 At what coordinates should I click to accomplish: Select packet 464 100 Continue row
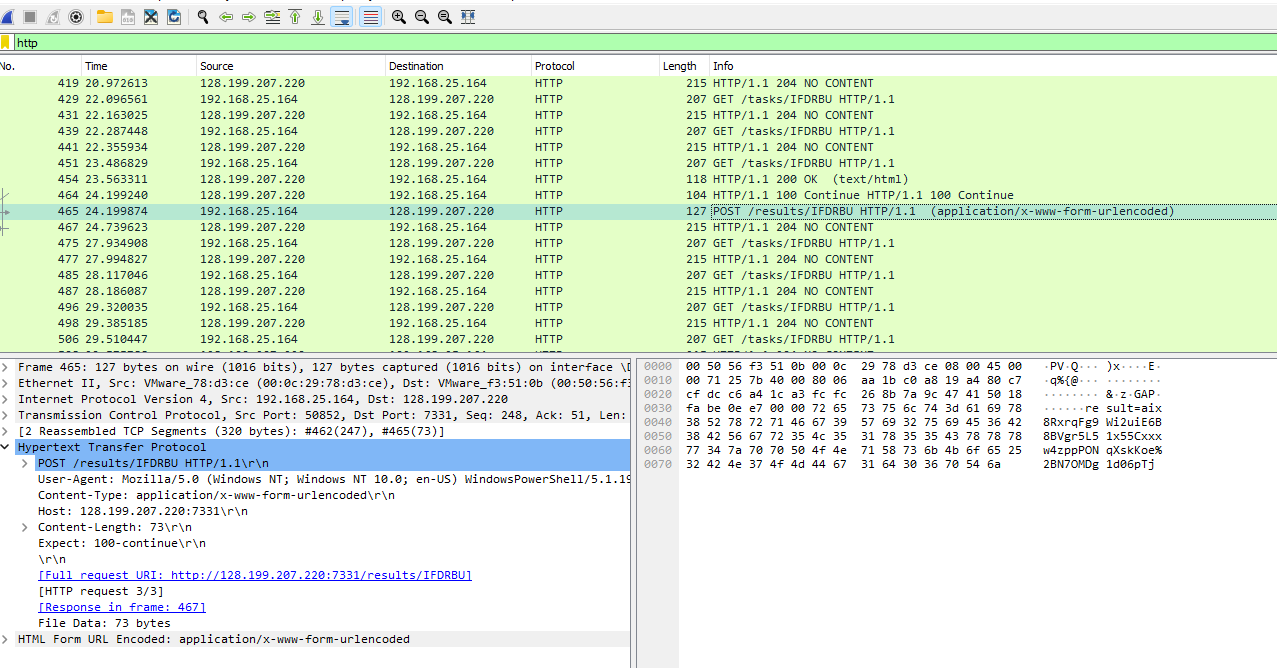tap(638, 195)
